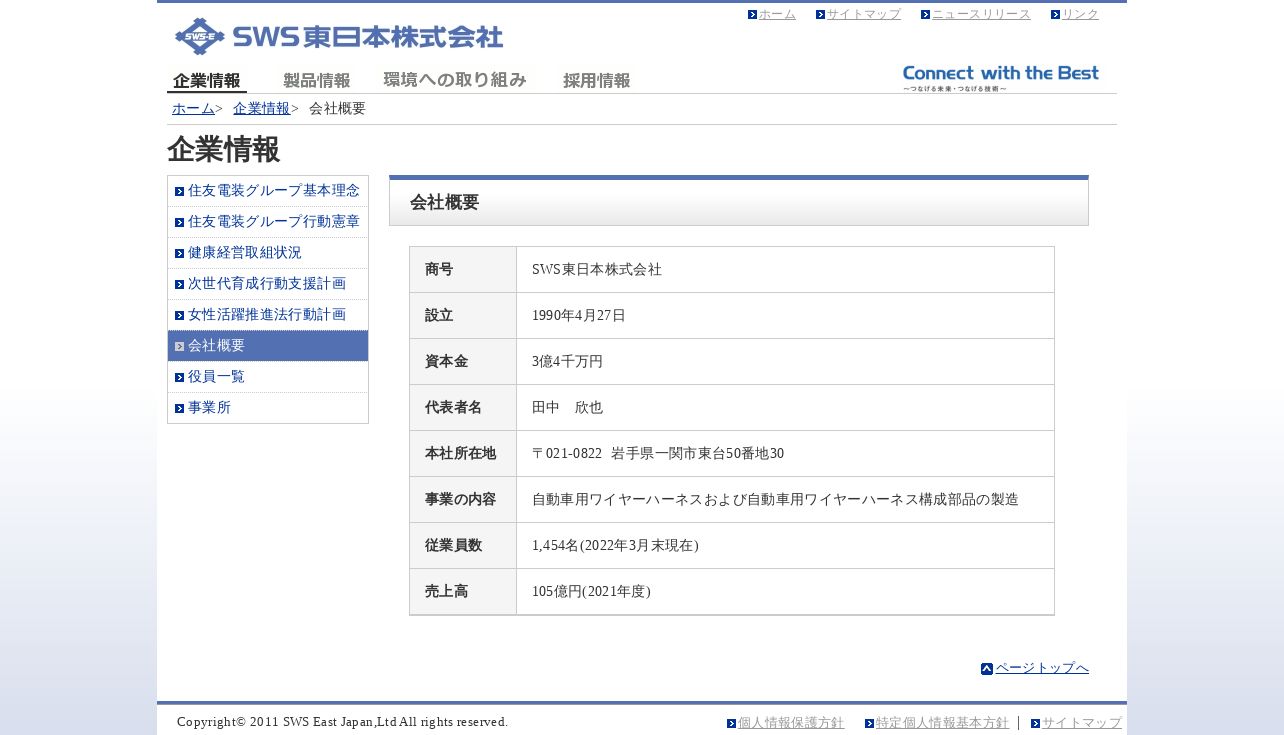Viewport: 1284px width, 735px height.
Task: Click the 設立 header cell
Action: [x=463, y=315]
